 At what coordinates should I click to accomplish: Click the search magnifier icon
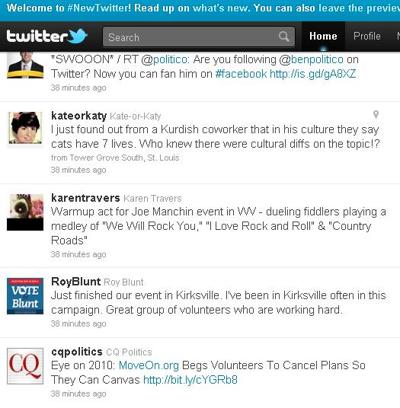(x=284, y=36)
